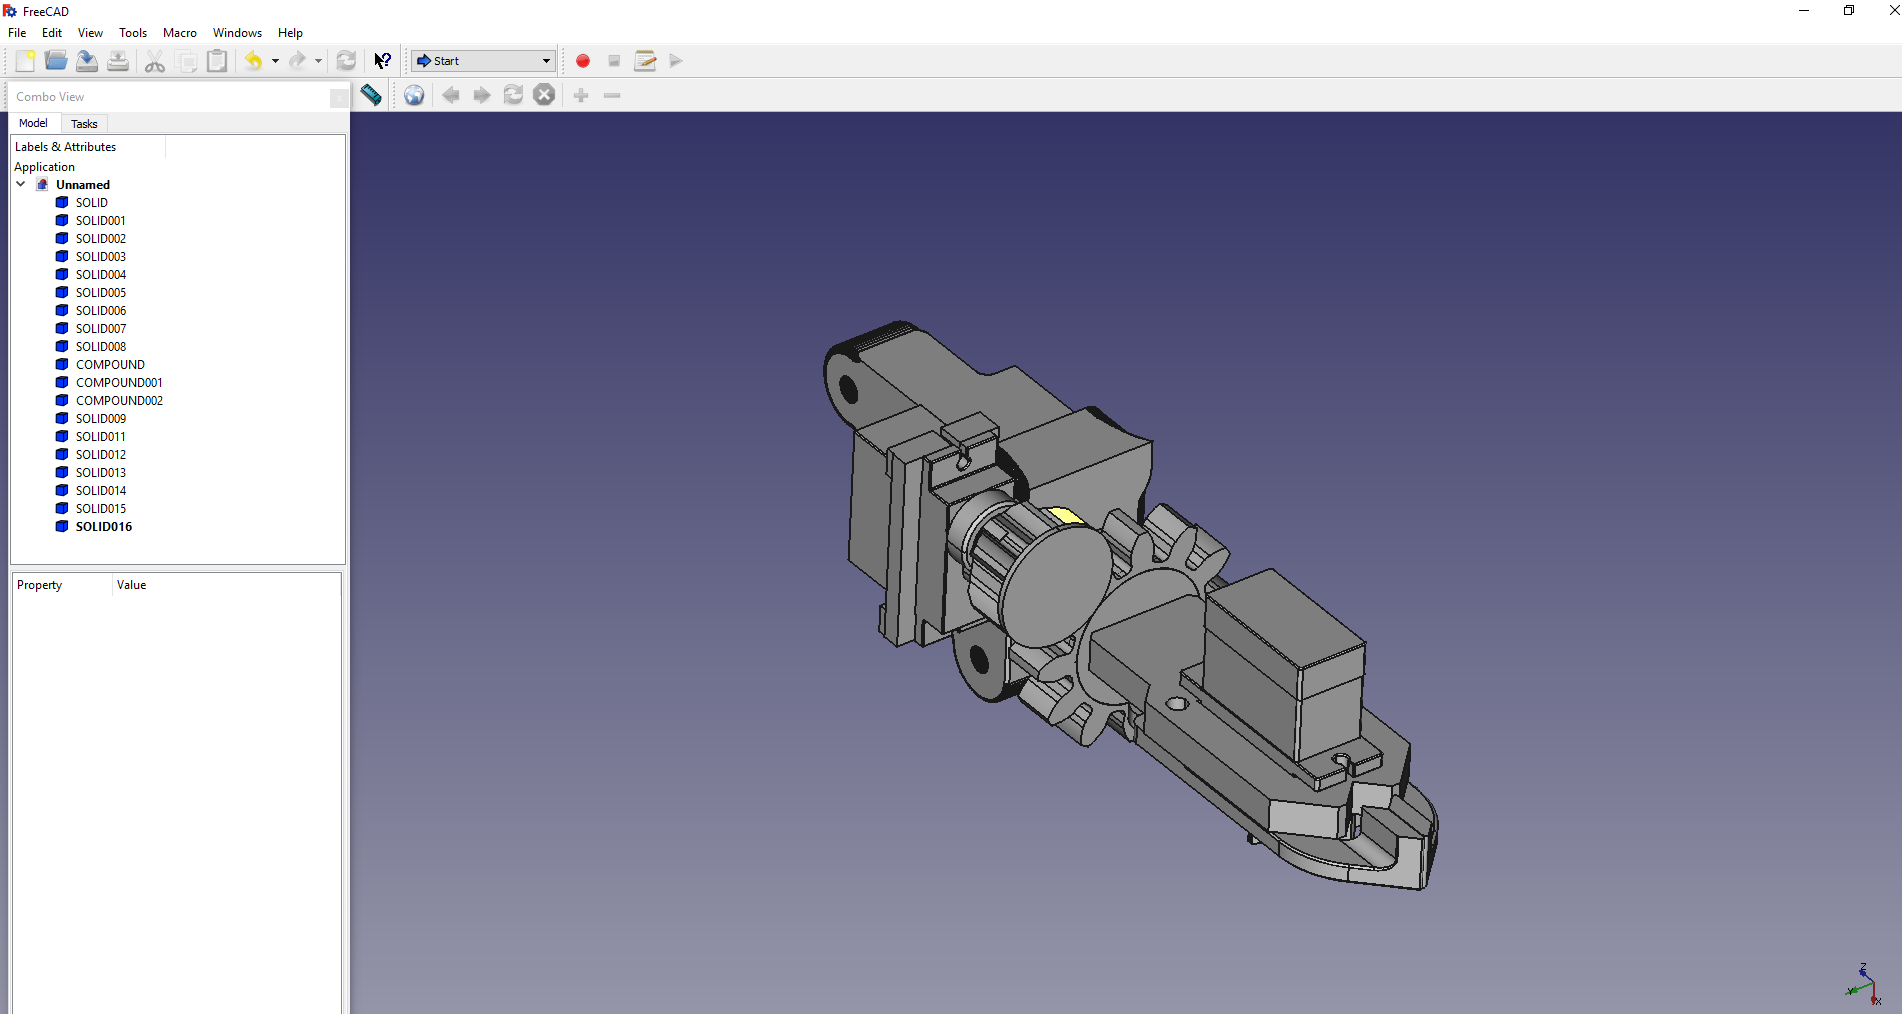Click the Print toolbar icon
This screenshot has width=1902, height=1014.
(118, 61)
